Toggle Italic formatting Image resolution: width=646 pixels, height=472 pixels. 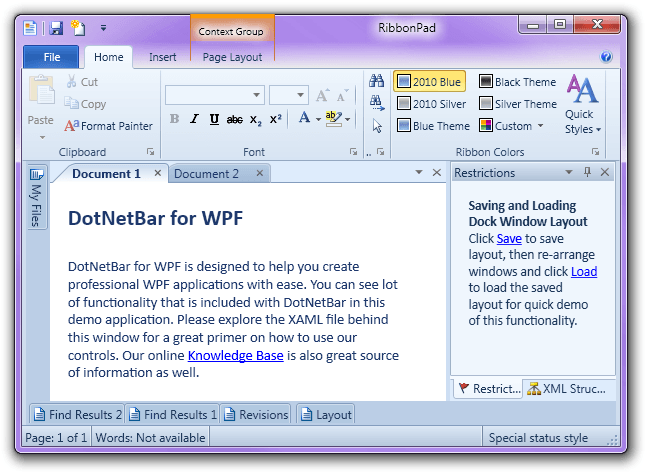194,119
